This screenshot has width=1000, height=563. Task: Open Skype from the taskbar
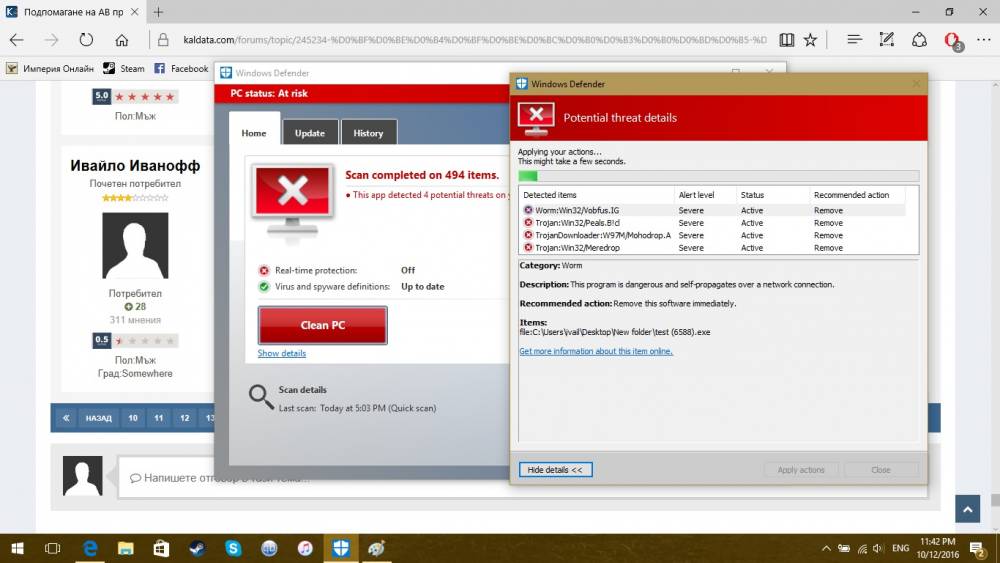pos(233,548)
